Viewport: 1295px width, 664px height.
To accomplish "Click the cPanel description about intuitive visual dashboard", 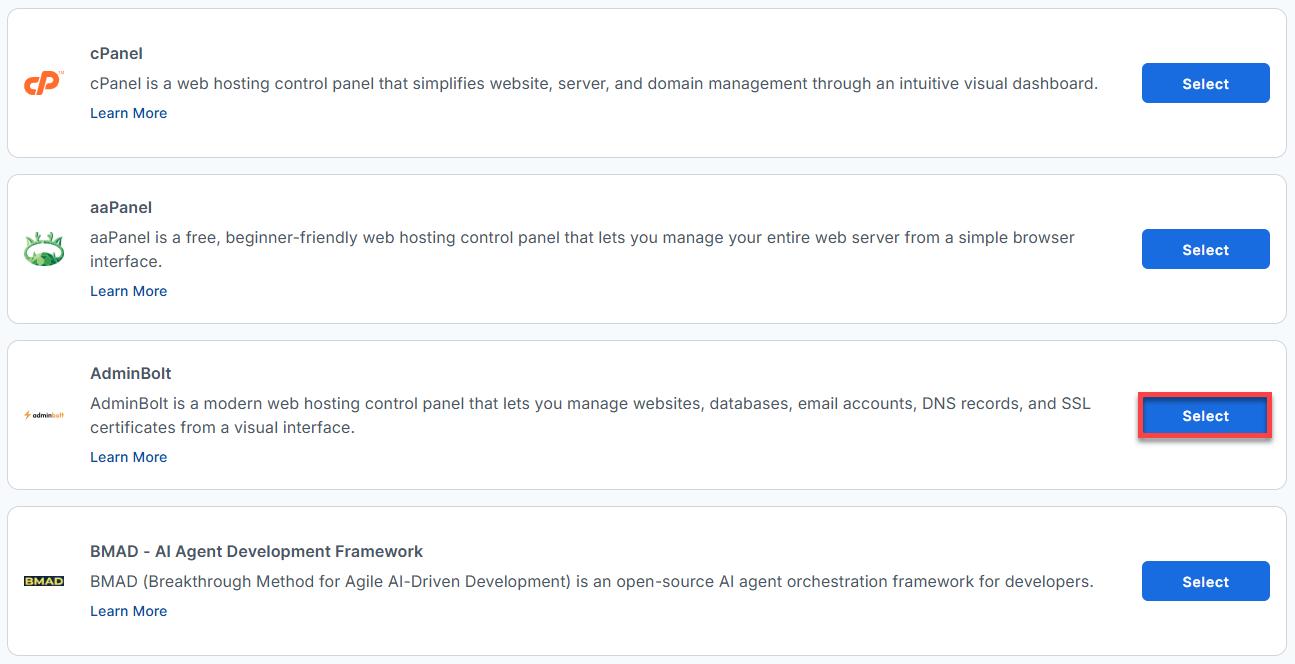I will point(594,84).
